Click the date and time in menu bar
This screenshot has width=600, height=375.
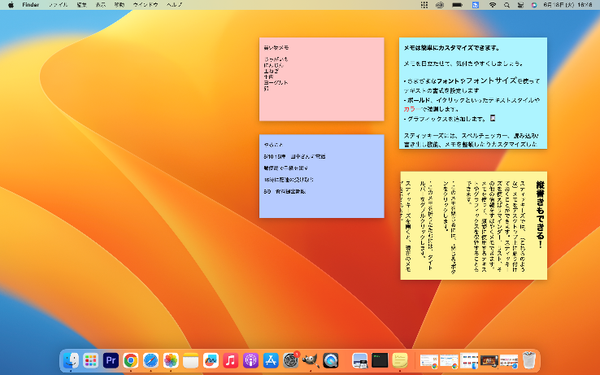pyautogui.click(x=568, y=5)
